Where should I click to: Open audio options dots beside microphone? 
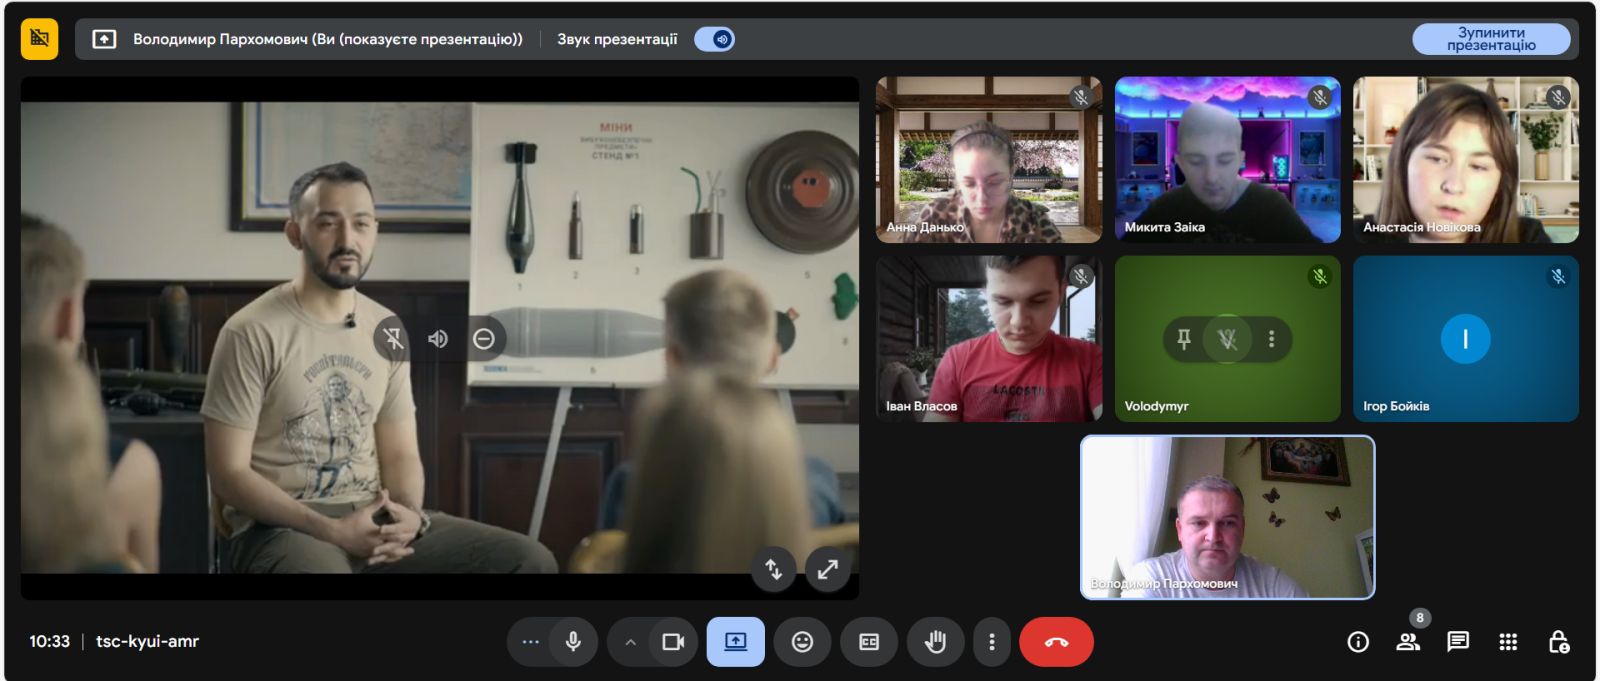(x=531, y=642)
